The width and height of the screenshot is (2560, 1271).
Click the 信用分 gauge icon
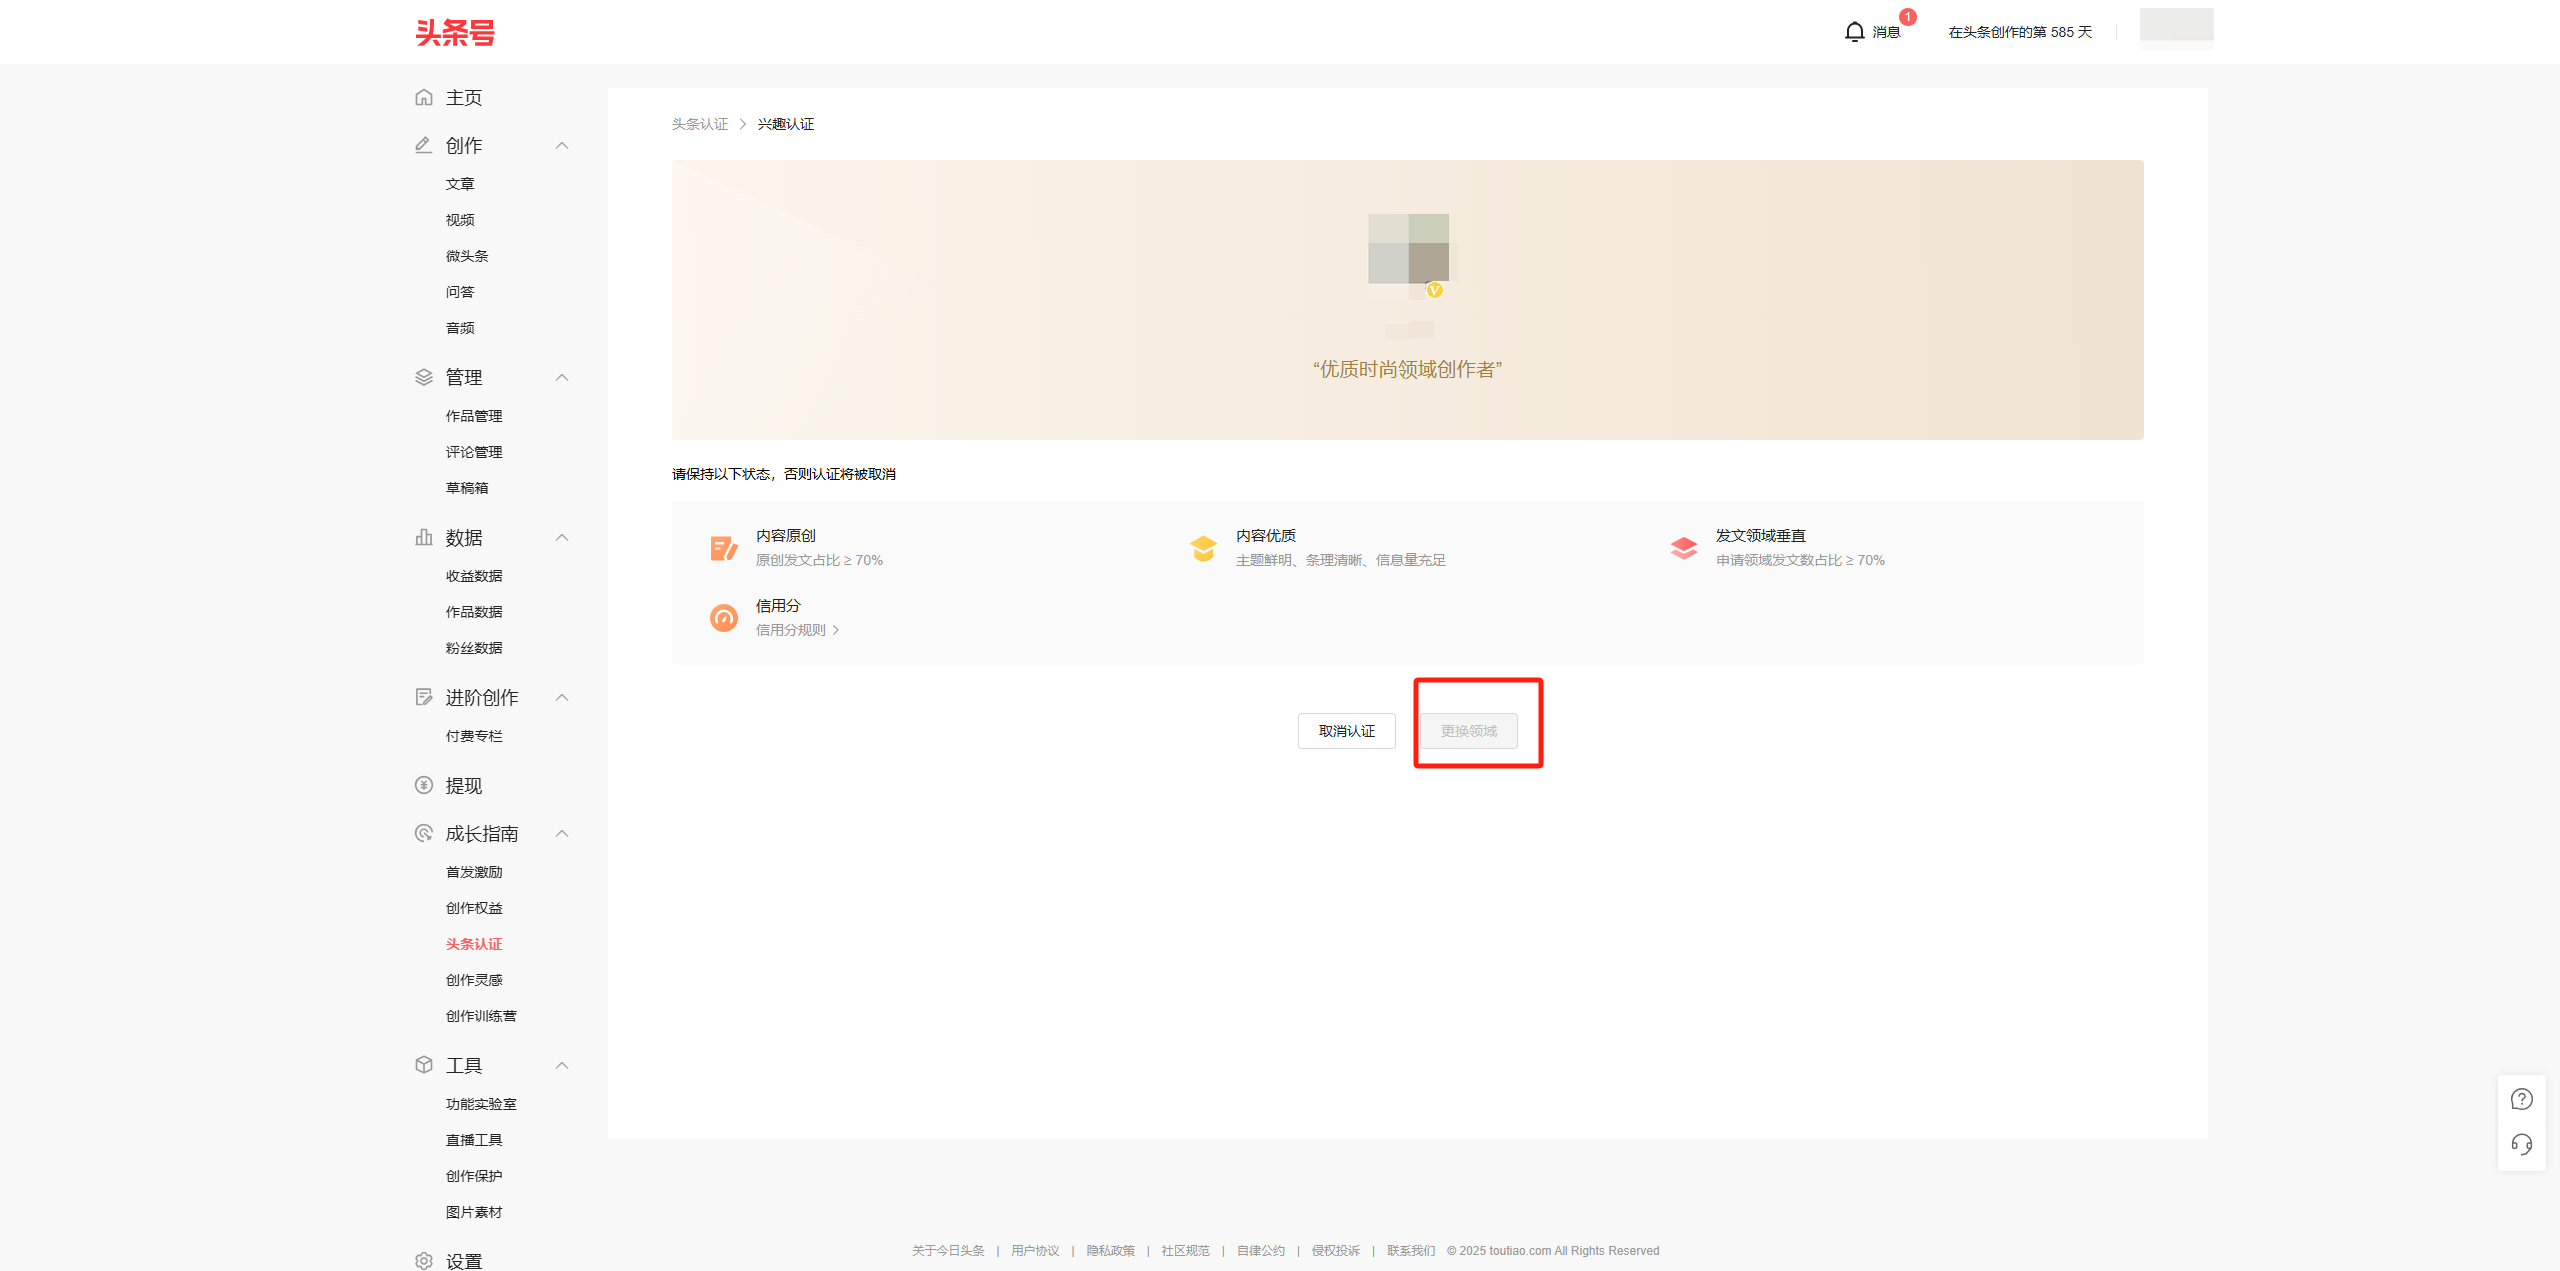pyautogui.click(x=724, y=618)
